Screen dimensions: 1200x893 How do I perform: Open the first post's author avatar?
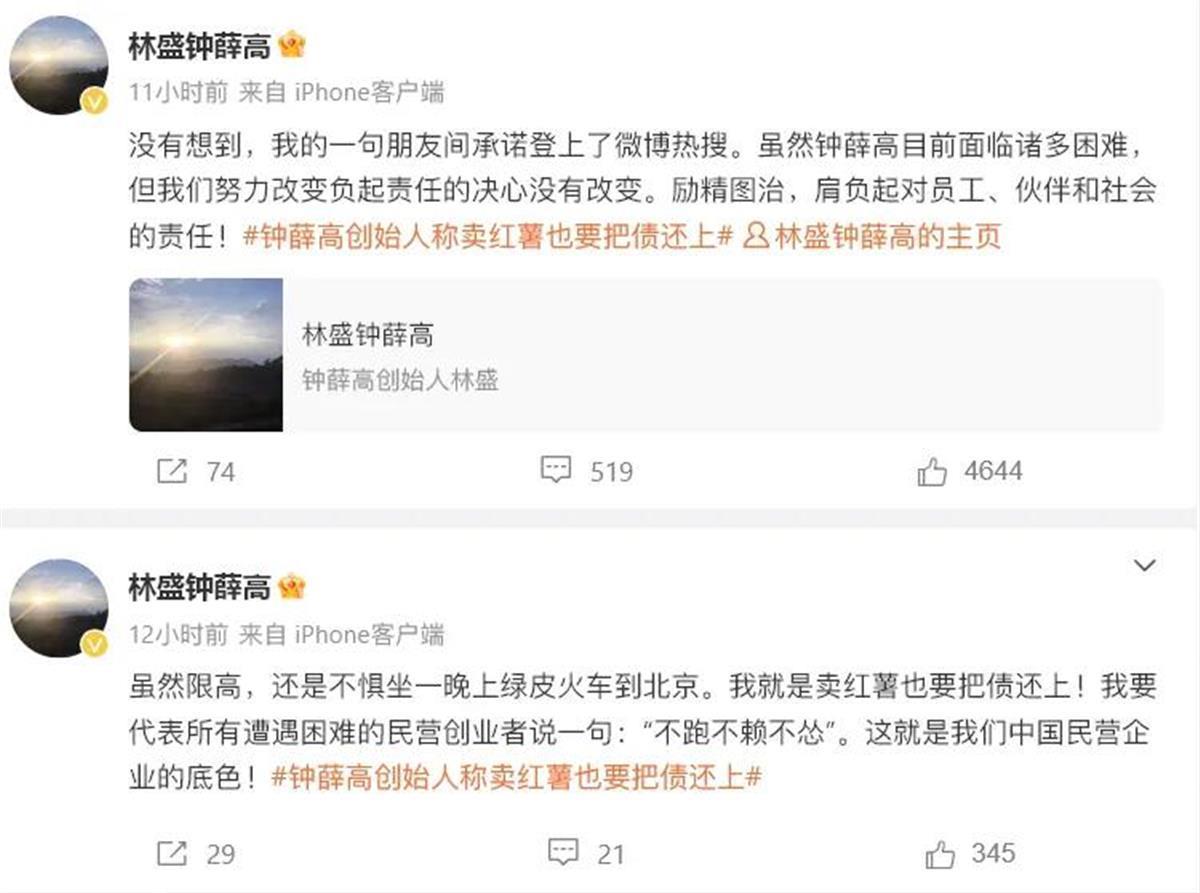coord(58,64)
